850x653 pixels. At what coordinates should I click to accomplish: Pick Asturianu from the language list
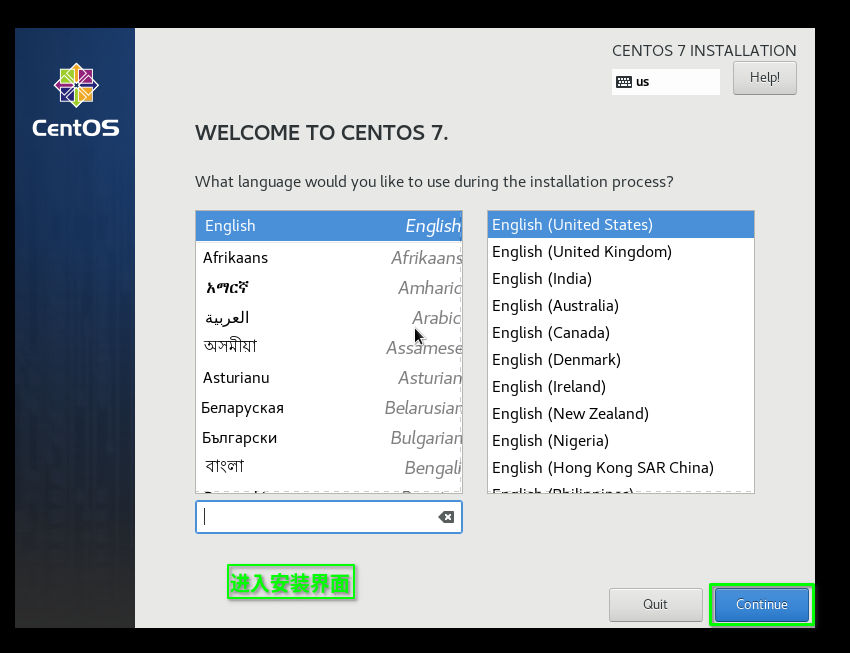(x=328, y=378)
